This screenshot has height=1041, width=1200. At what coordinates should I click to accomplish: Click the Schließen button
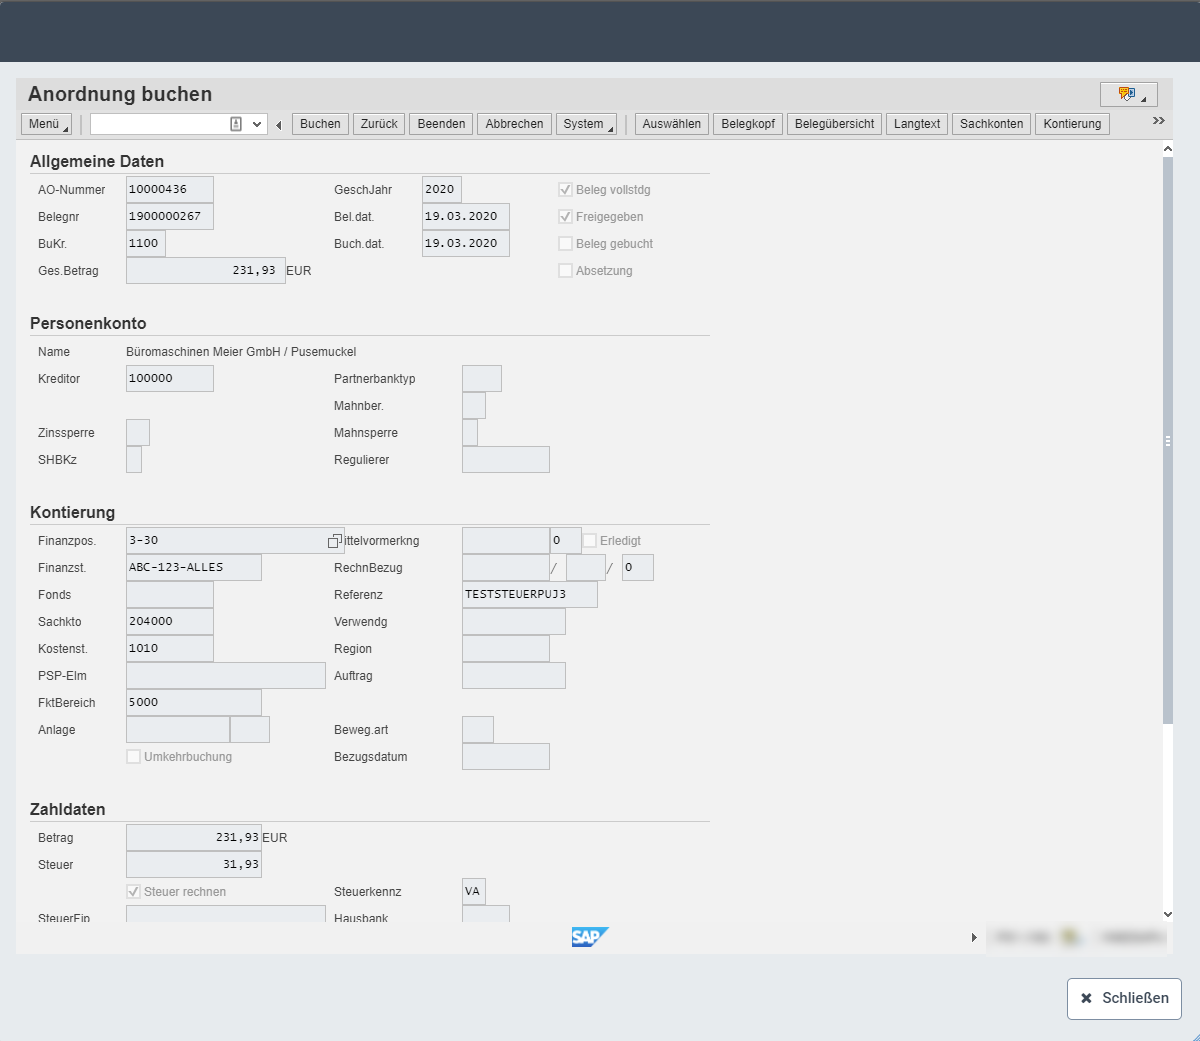click(1124, 998)
